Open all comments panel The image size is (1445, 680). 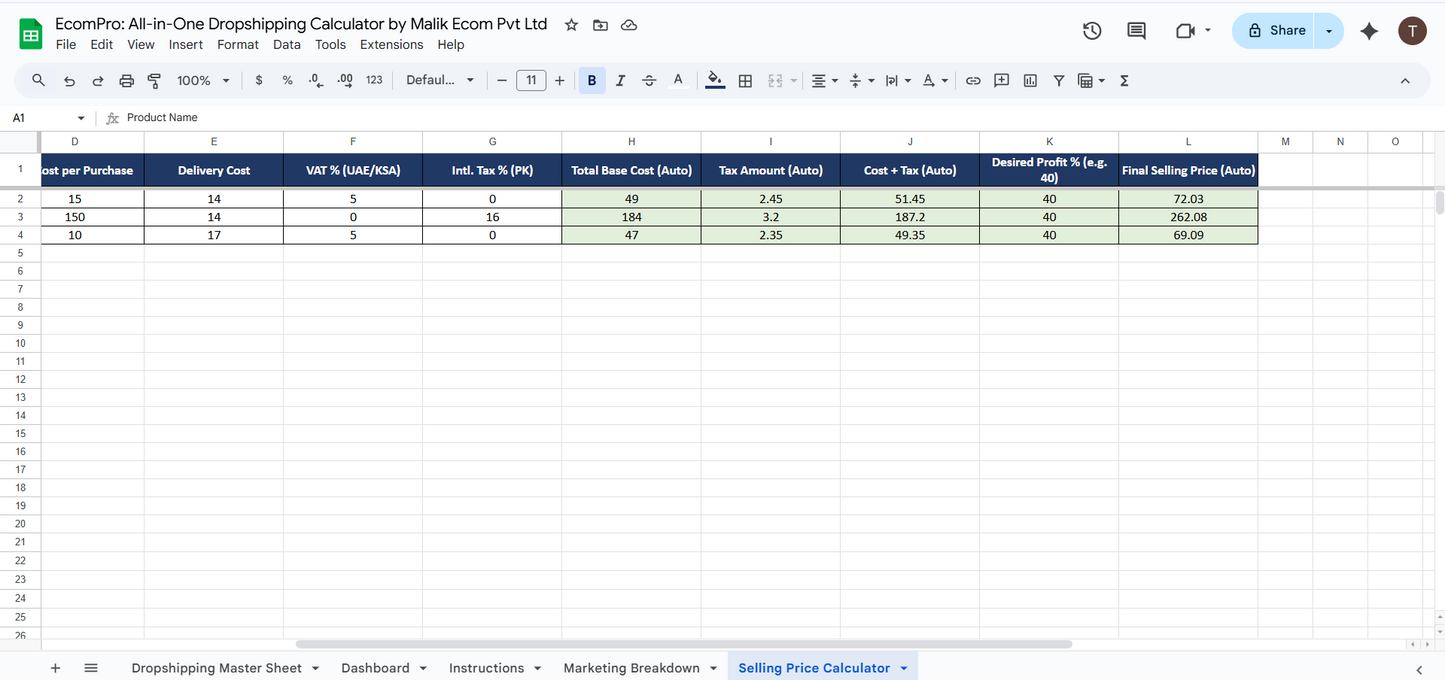(1136, 31)
